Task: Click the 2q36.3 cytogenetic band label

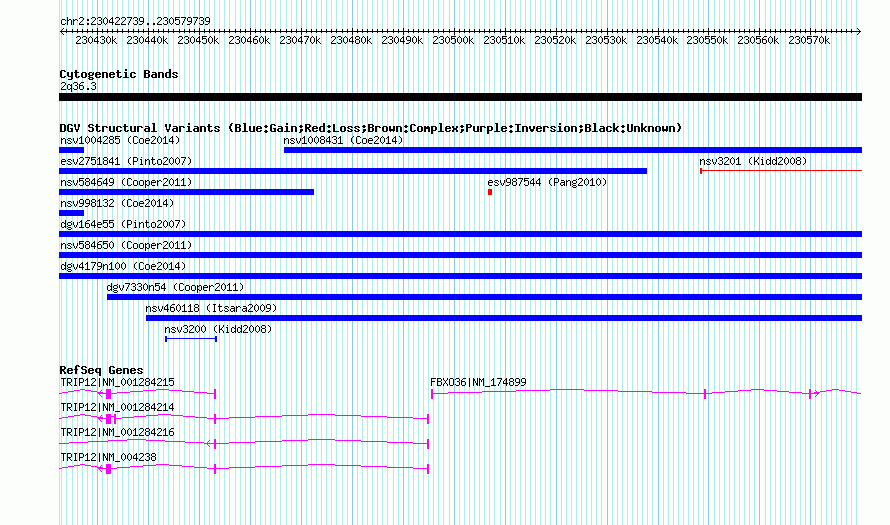Action: [78, 86]
